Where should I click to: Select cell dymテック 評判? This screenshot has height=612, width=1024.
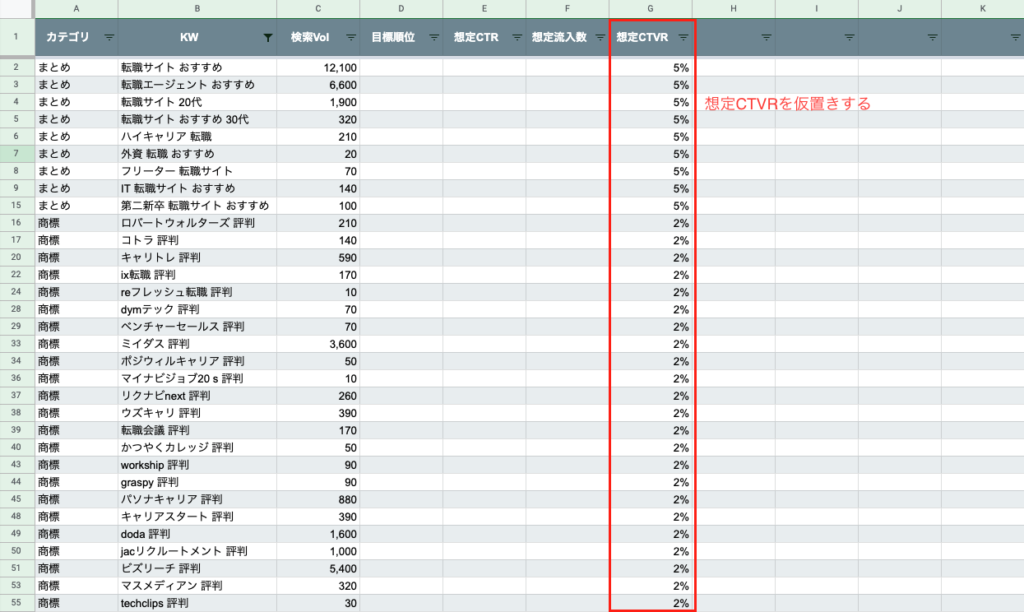pos(197,310)
